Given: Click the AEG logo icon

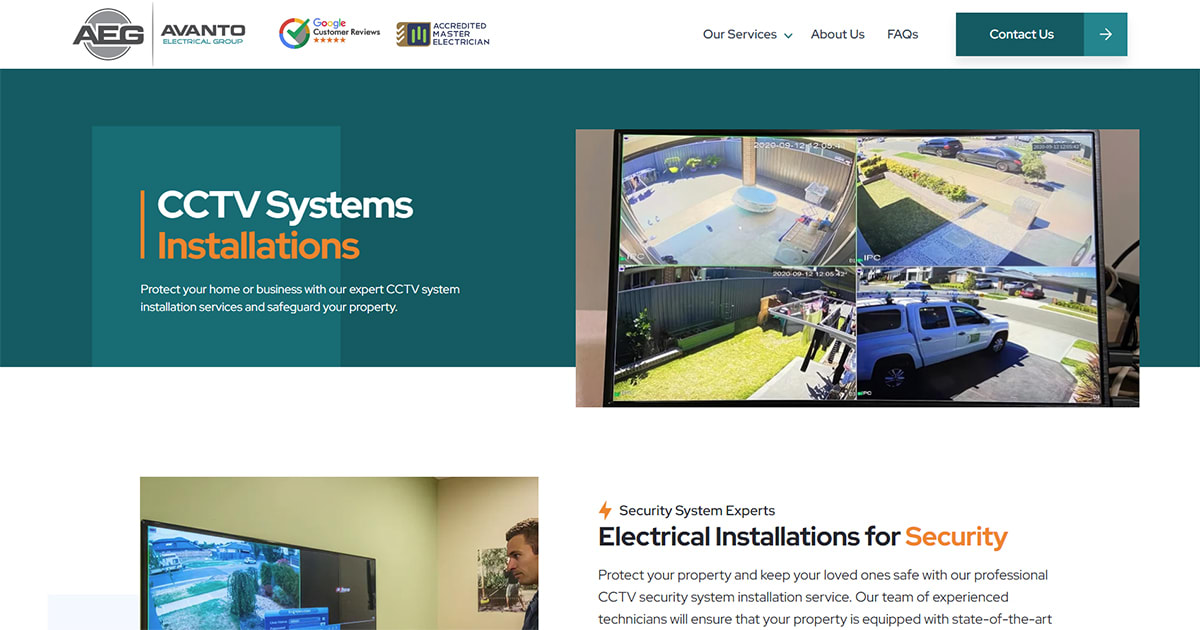Looking at the screenshot, I should pyautogui.click(x=109, y=33).
